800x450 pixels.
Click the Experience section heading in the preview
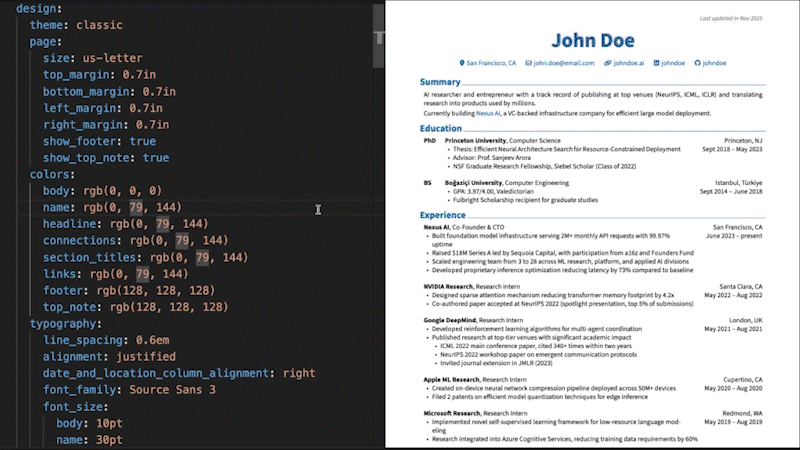click(443, 215)
